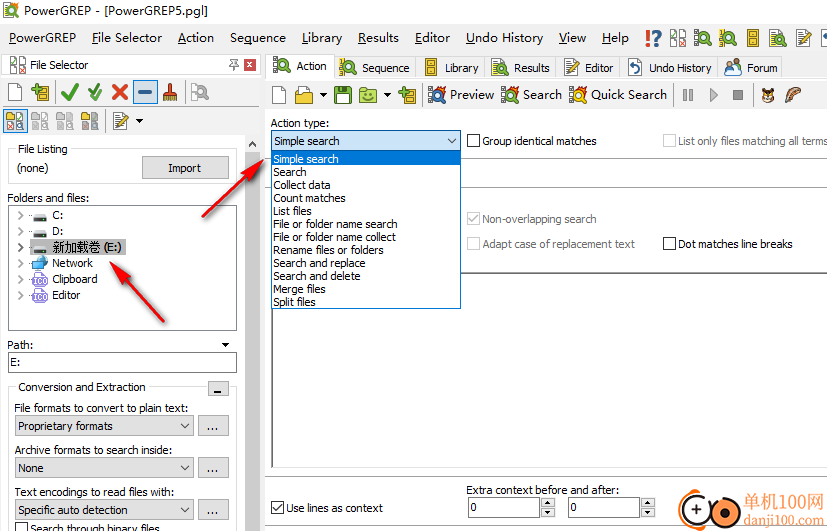Click the Clear file selection page icon
This screenshot has width=827, height=531.
point(15,92)
